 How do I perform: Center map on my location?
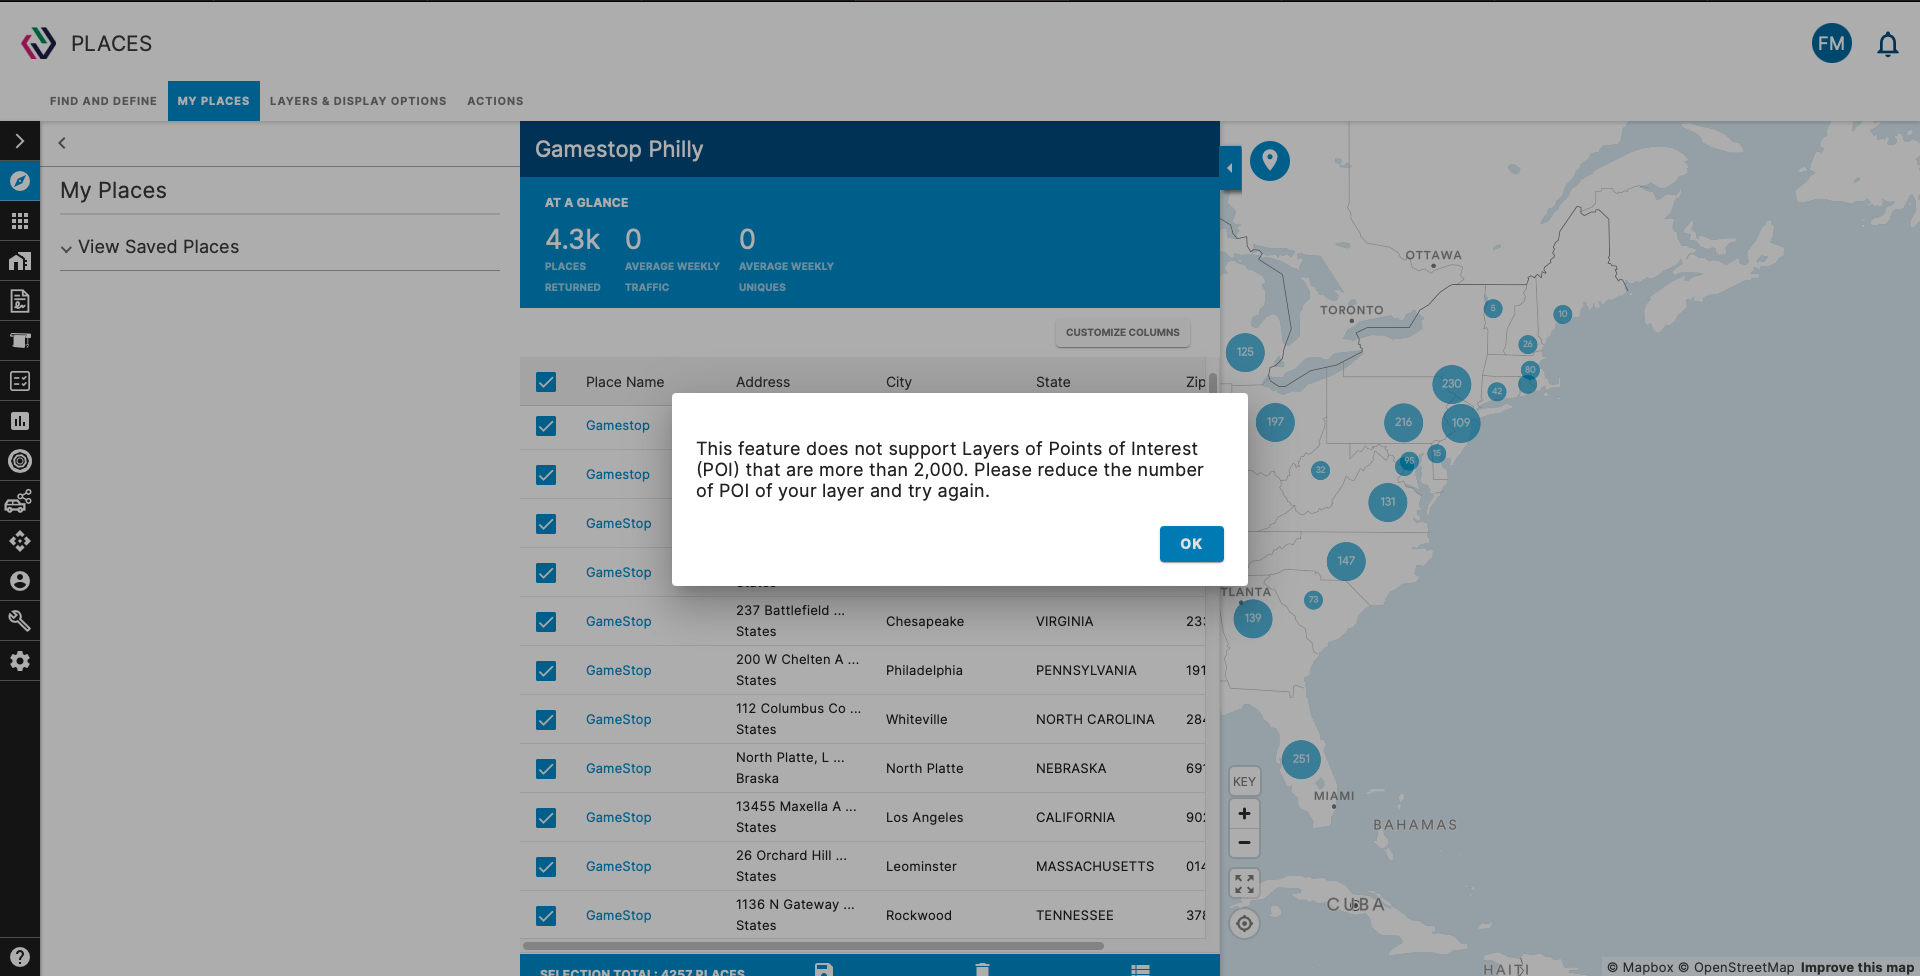(x=1244, y=924)
